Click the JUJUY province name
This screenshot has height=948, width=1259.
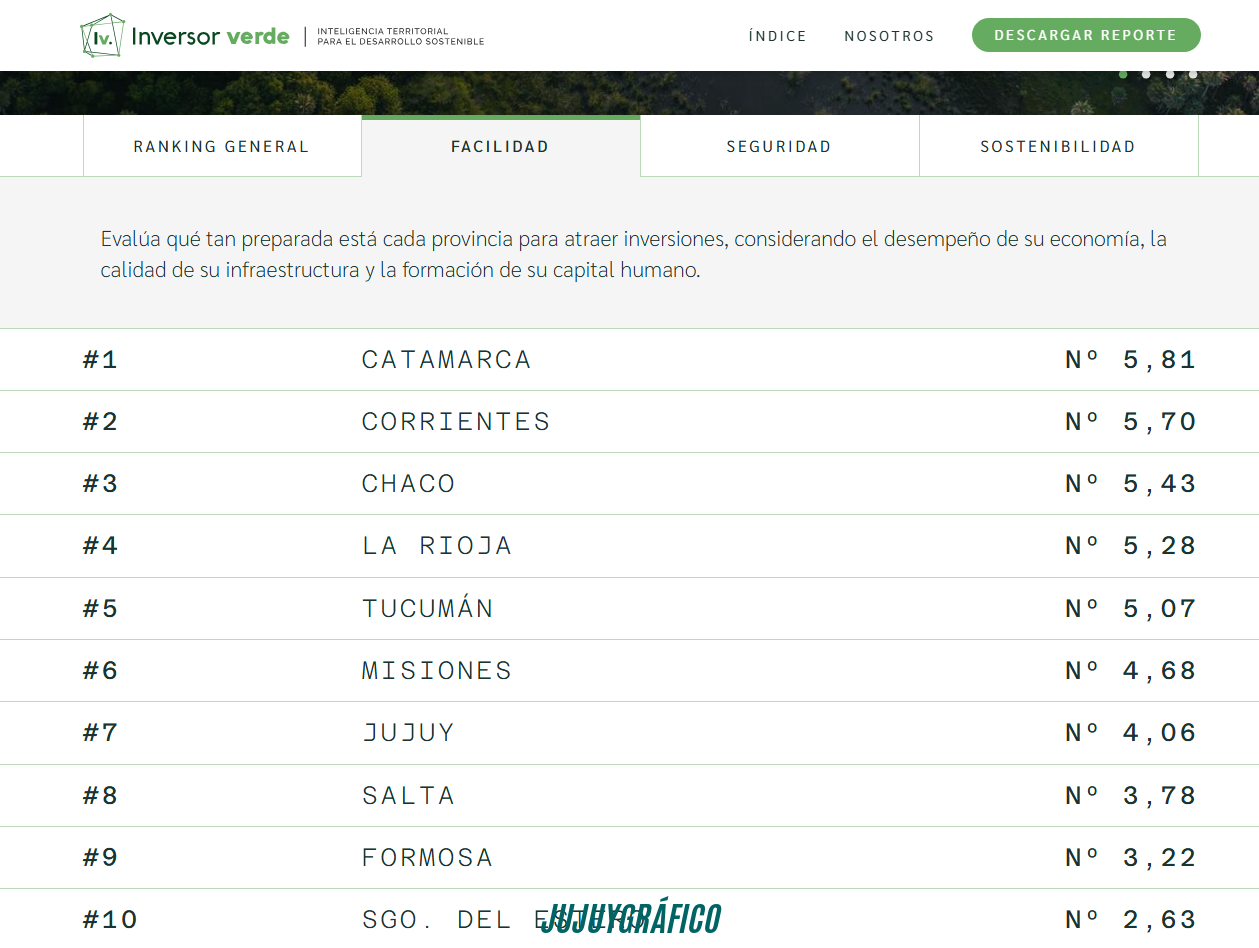(x=408, y=733)
